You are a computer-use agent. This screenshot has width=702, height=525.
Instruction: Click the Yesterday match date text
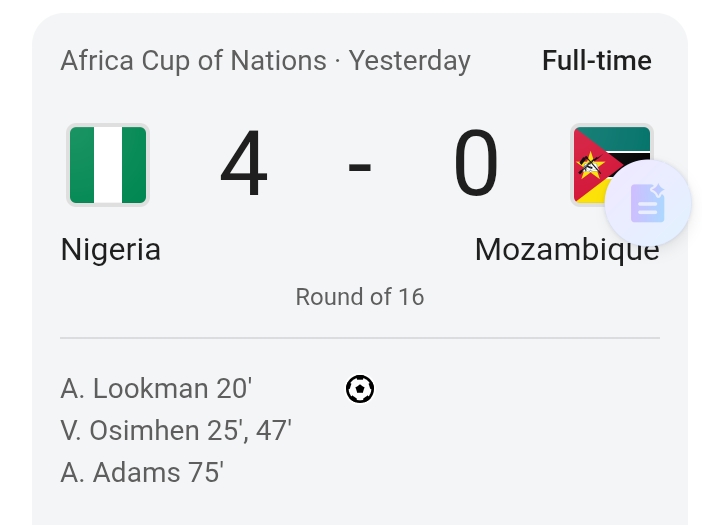[409, 61]
